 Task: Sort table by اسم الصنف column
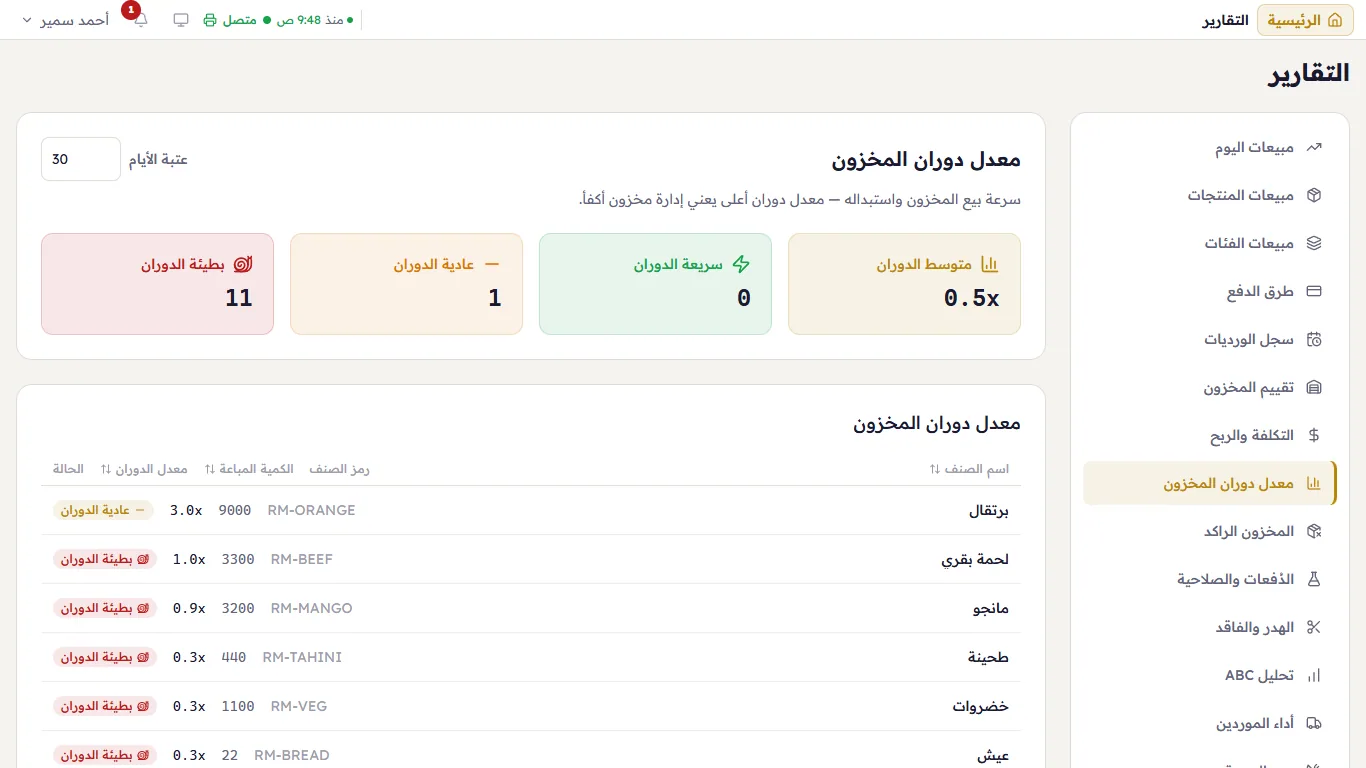click(969, 469)
